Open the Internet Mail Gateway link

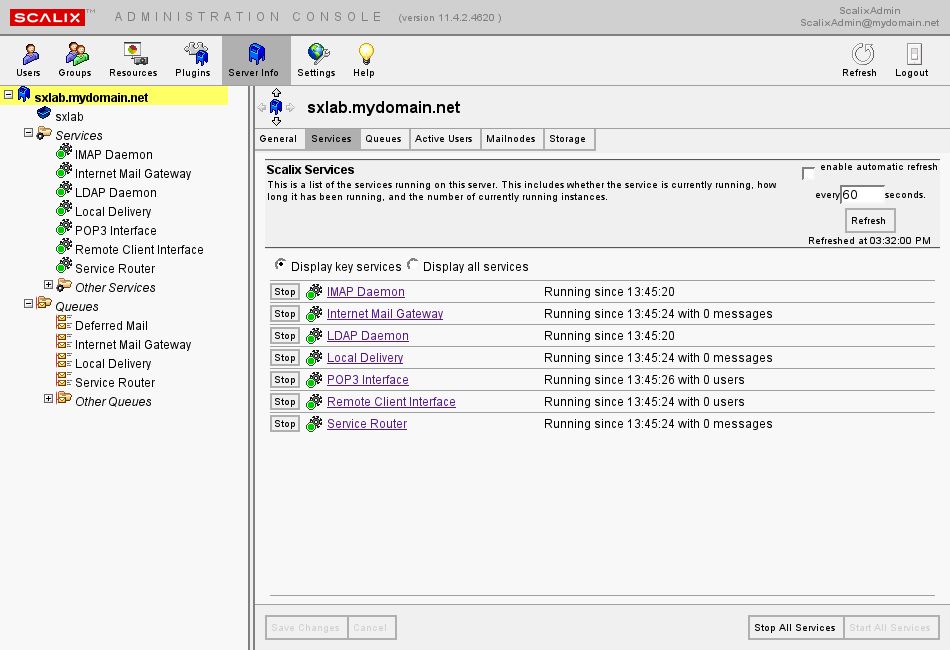tap(385, 314)
